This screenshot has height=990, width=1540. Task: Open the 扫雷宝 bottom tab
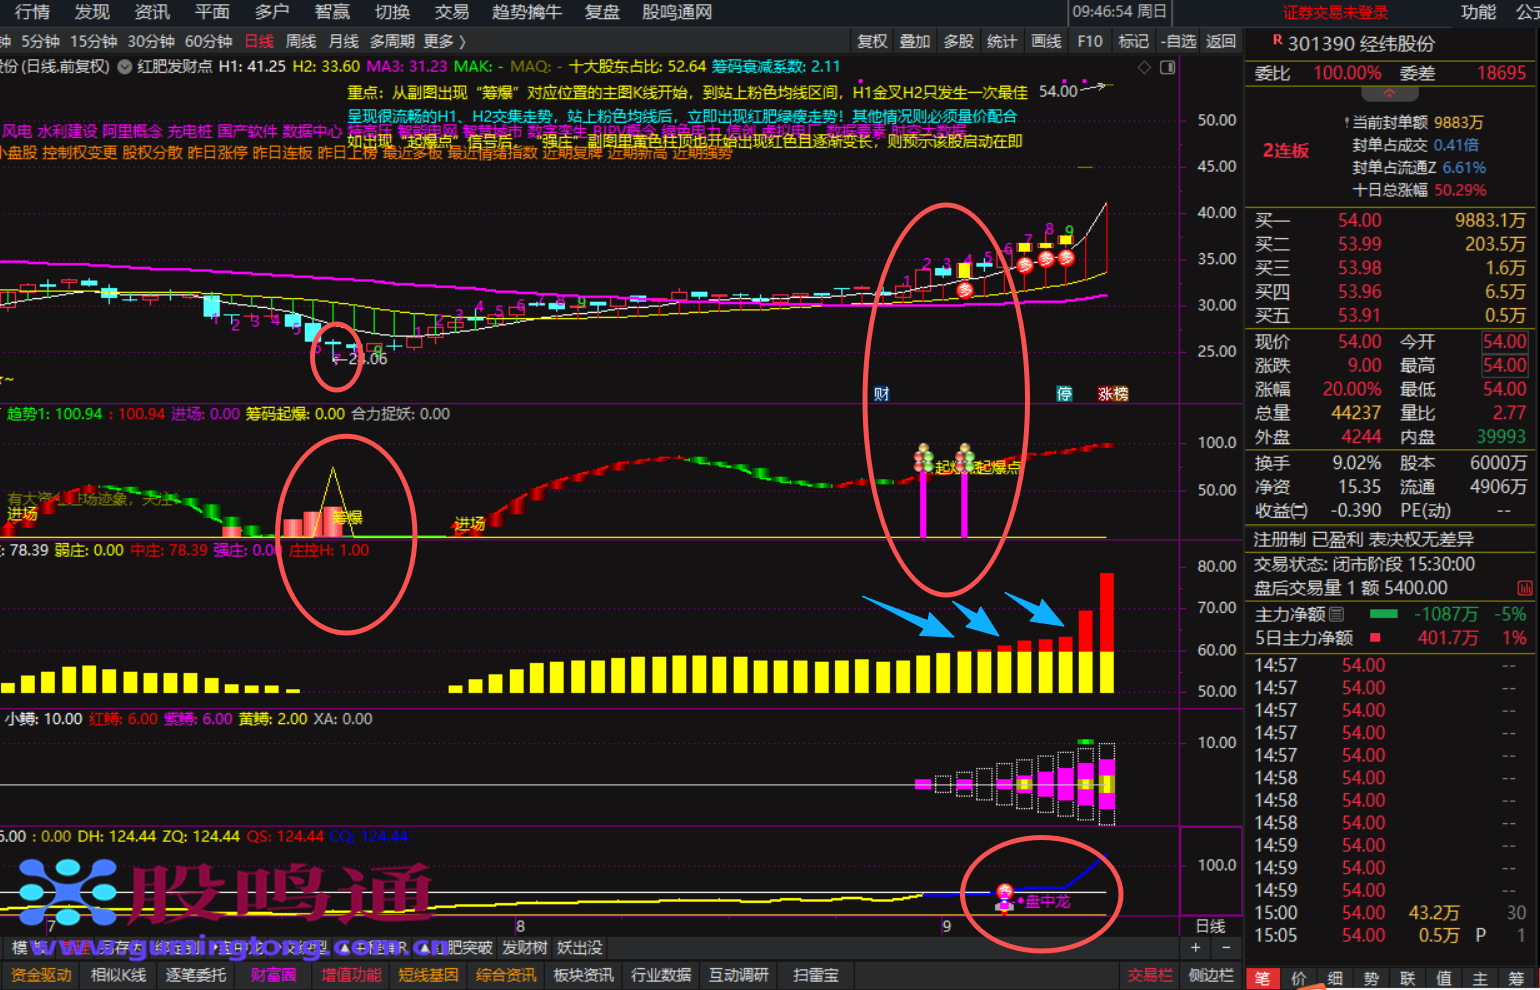point(816,975)
